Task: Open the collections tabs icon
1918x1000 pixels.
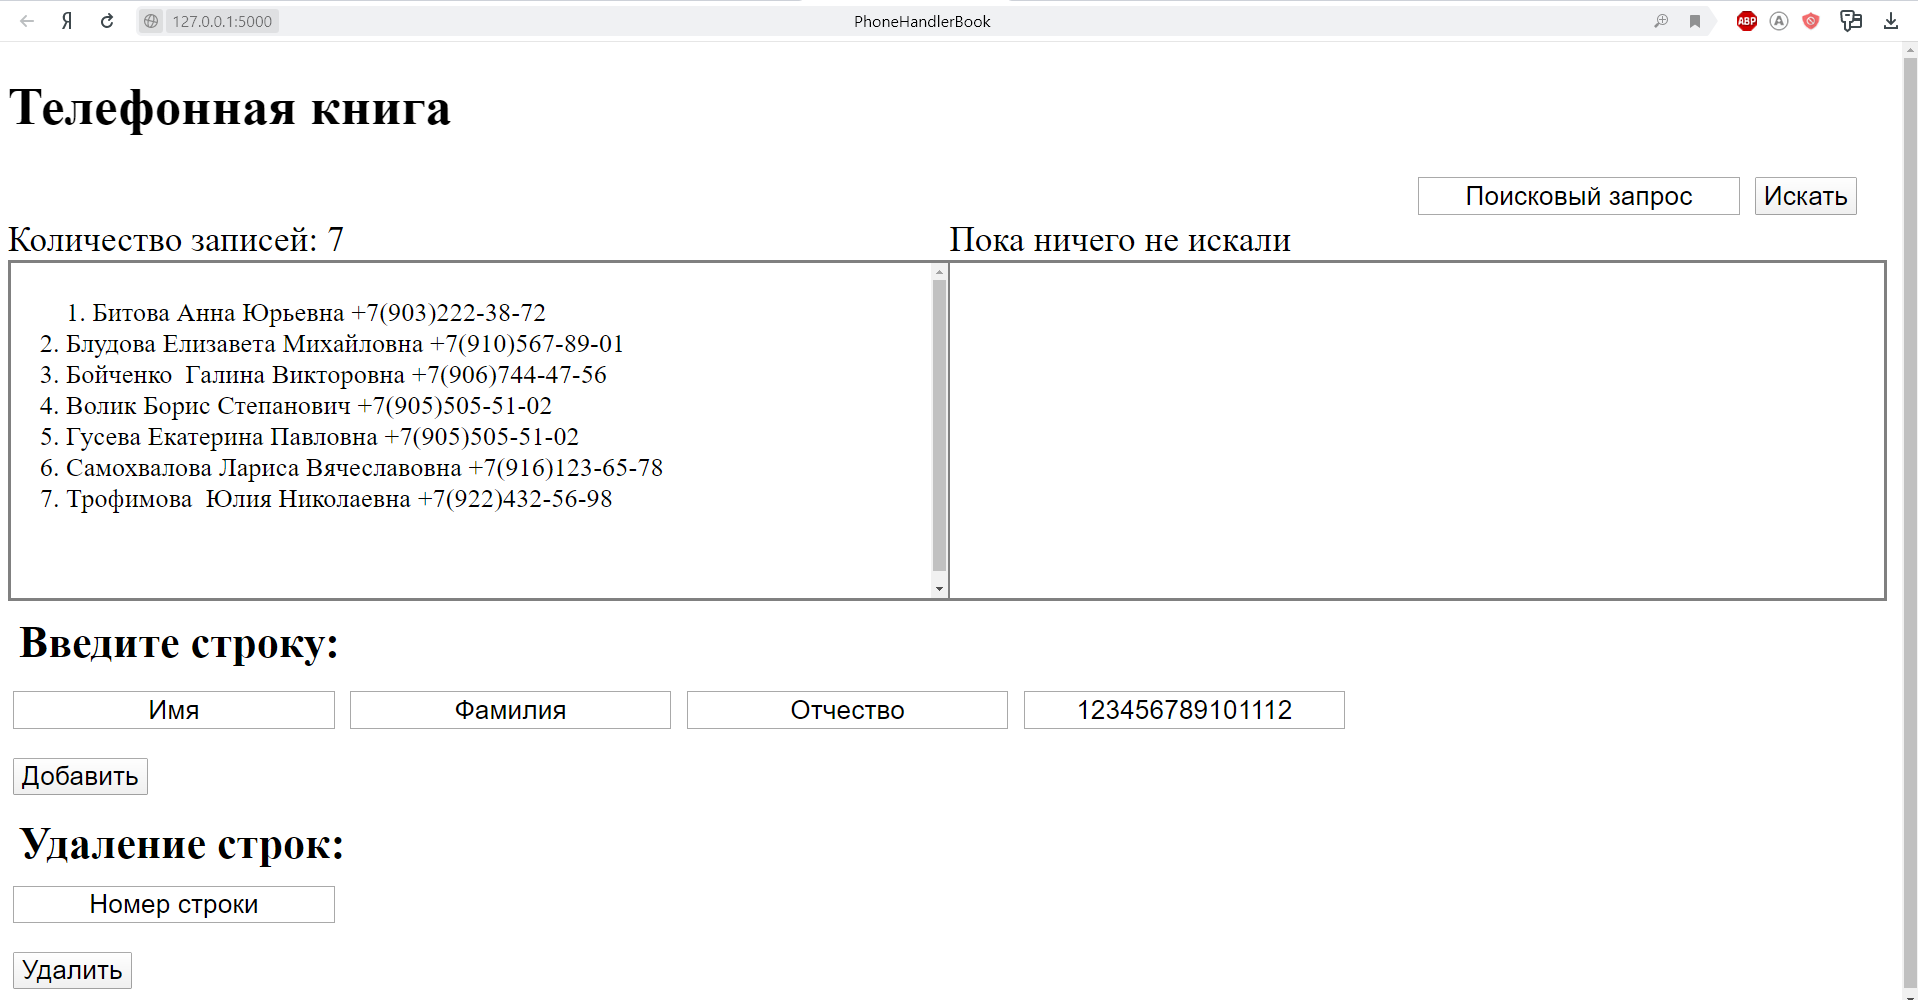Action: pos(1851,21)
